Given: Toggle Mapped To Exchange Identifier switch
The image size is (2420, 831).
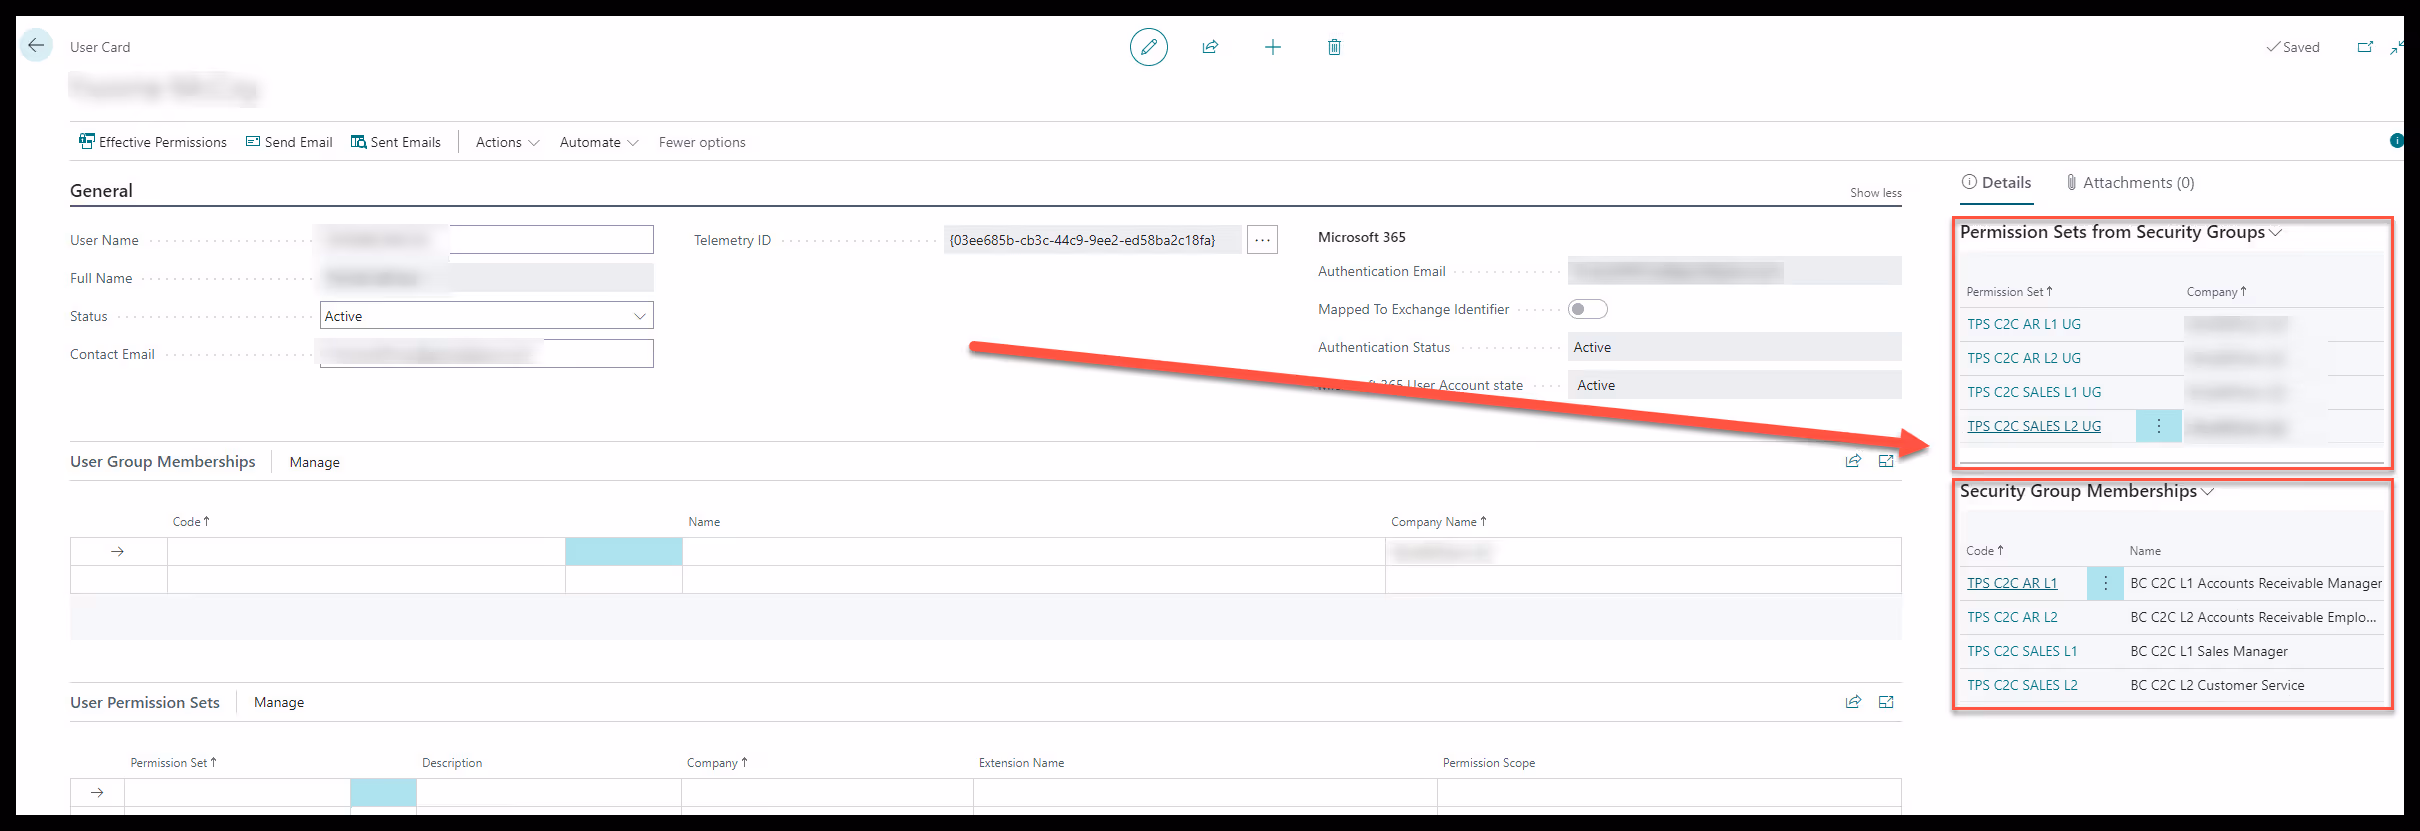Looking at the screenshot, I should coord(1587,309).
